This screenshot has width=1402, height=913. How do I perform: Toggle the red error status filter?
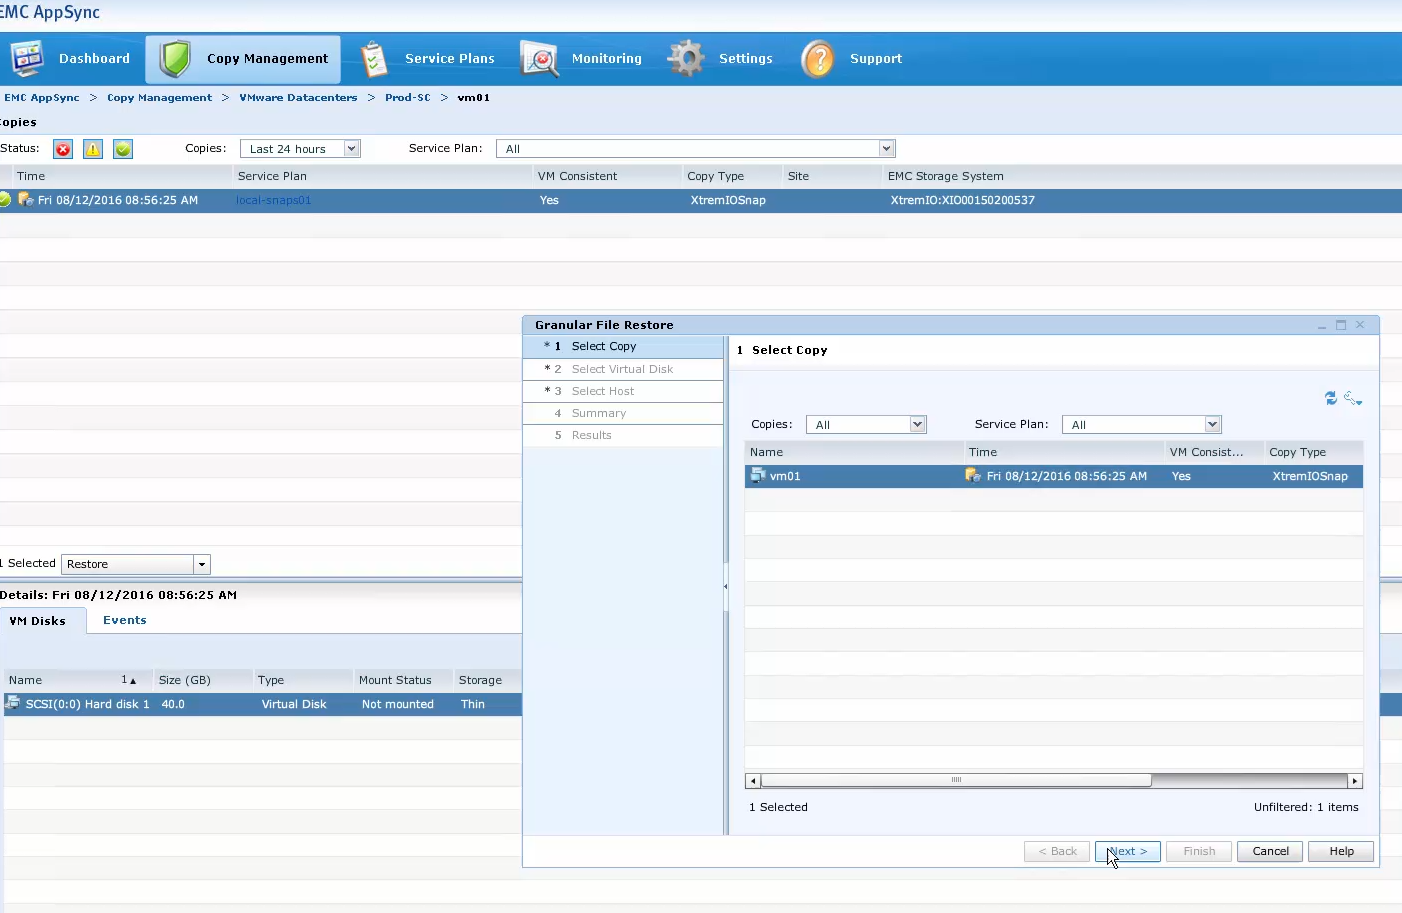point(63,149)
